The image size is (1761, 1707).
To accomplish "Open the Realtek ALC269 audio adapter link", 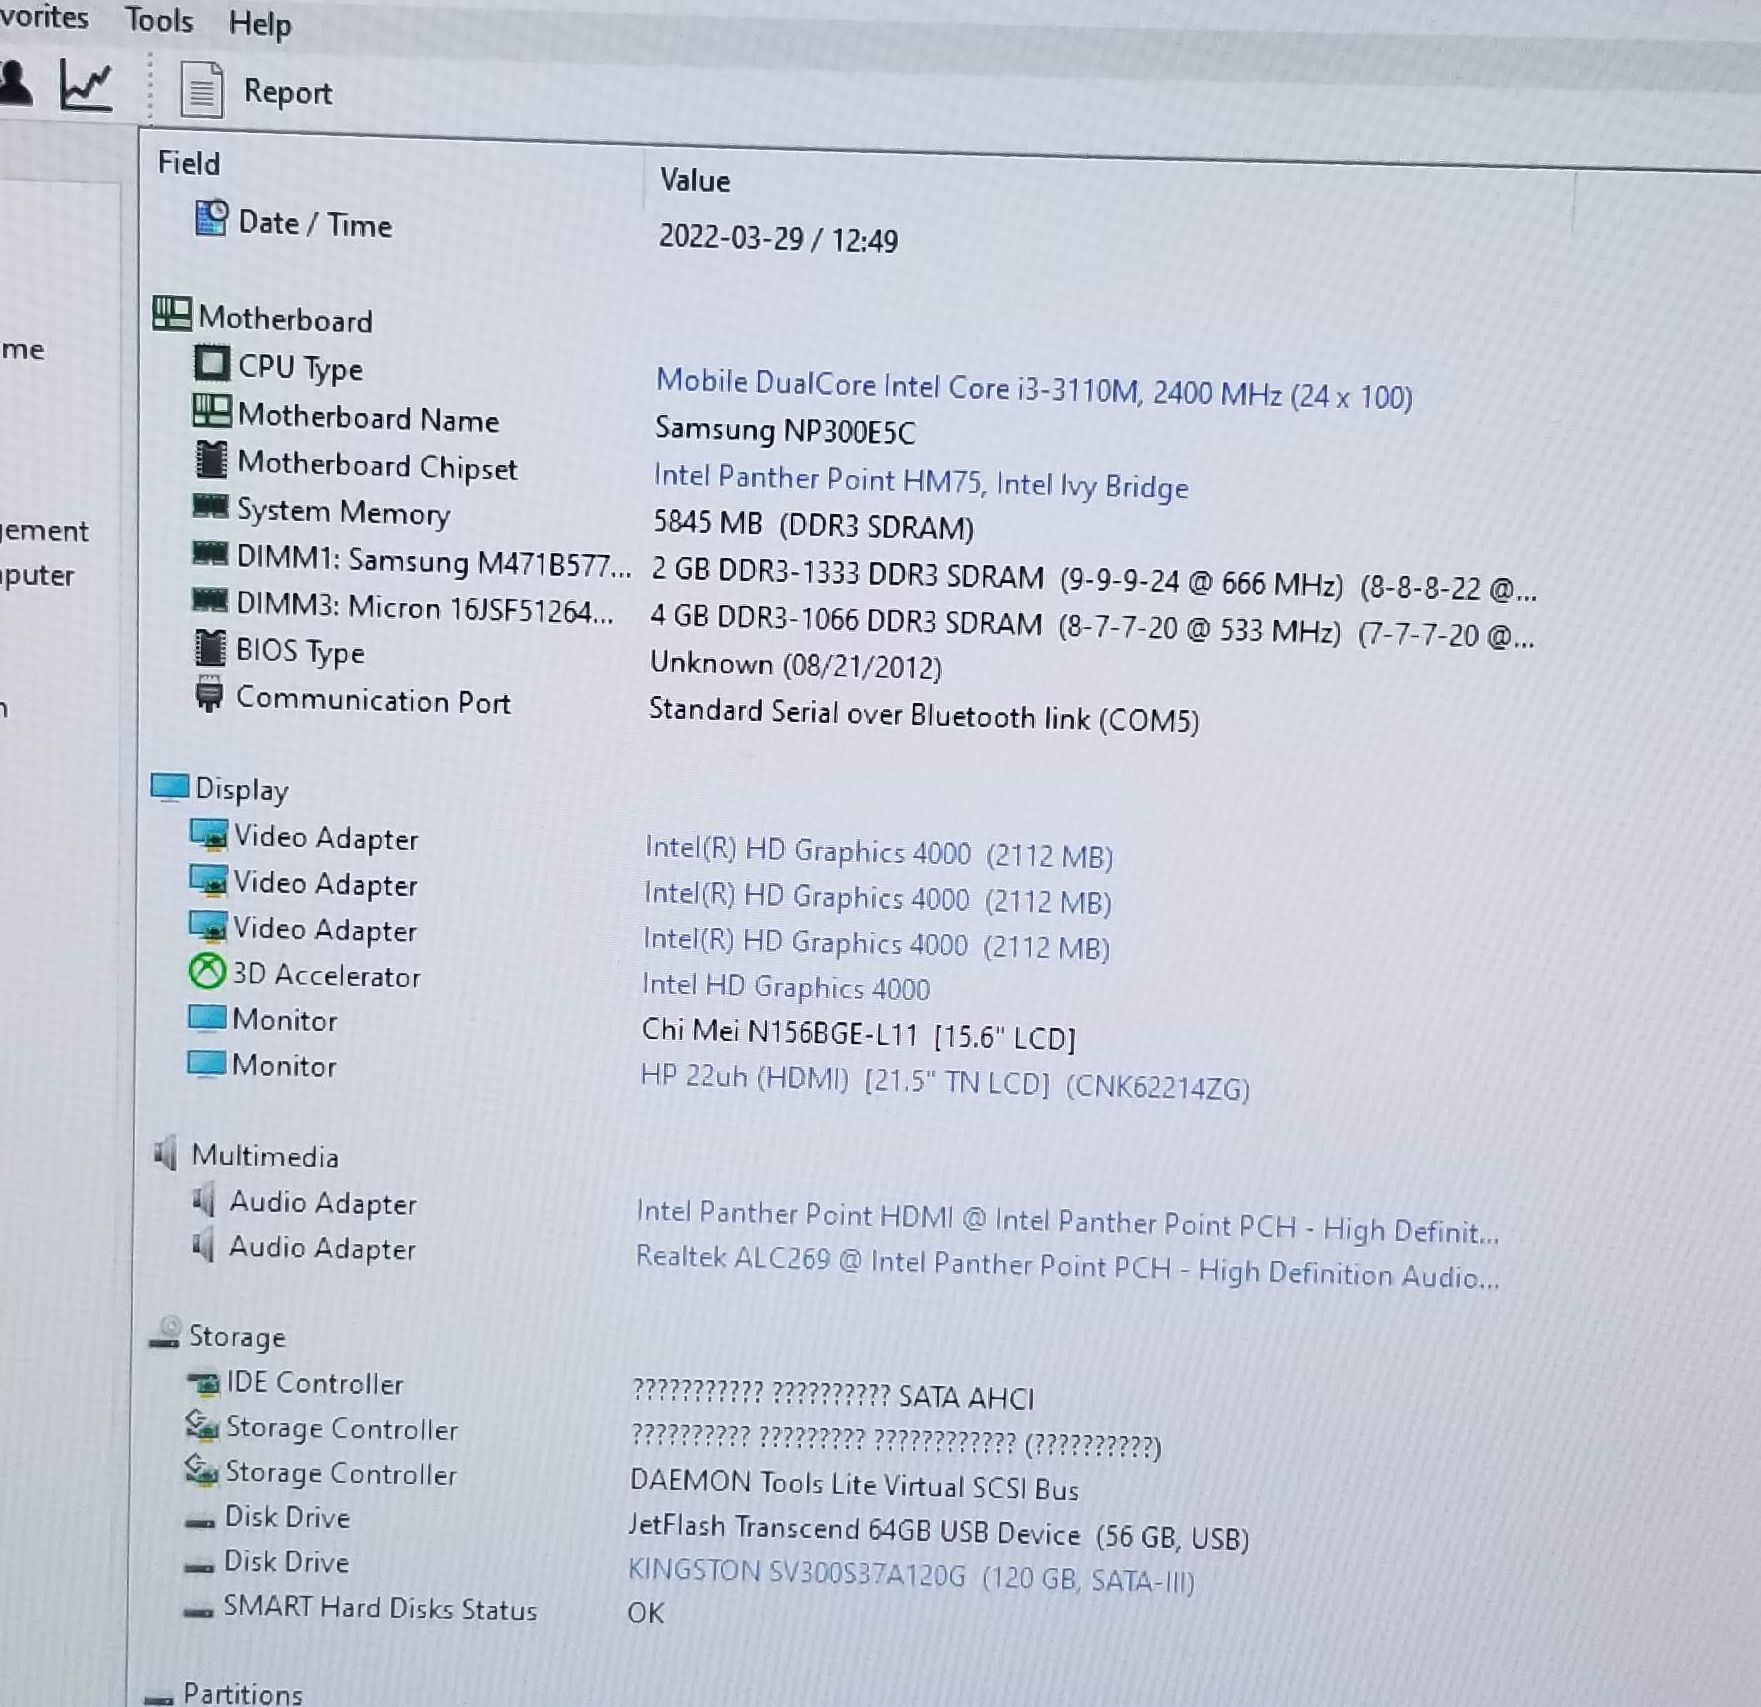I will pos(1066,1267).
